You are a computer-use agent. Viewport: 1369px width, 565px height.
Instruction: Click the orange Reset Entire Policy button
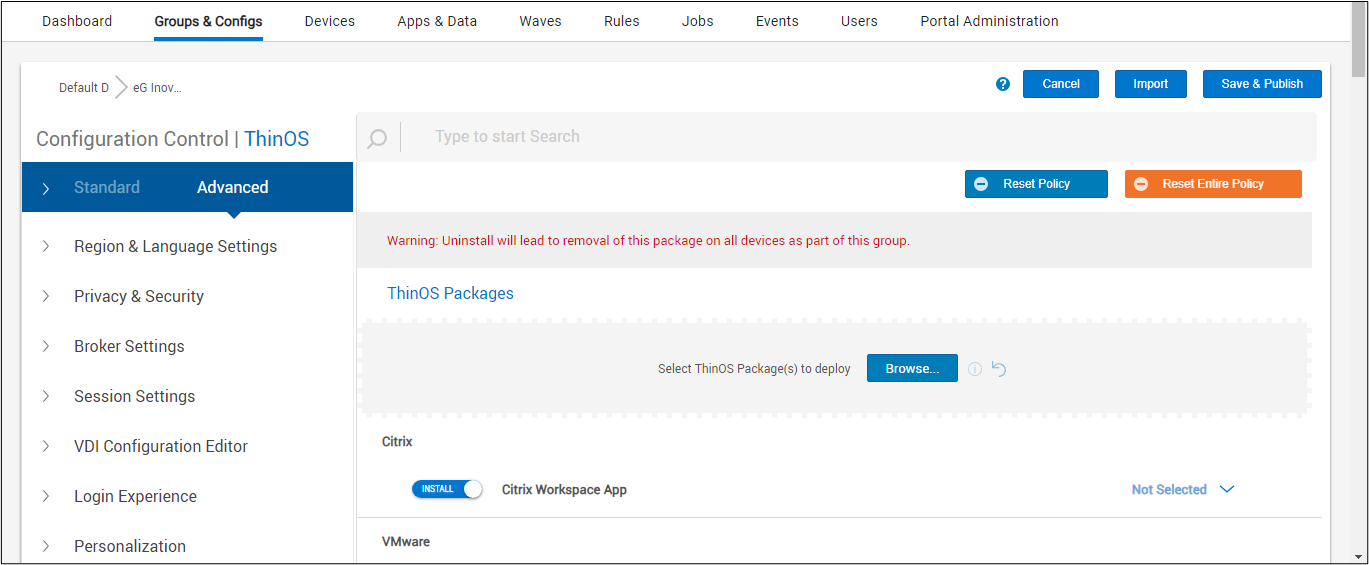(1213, 184)
